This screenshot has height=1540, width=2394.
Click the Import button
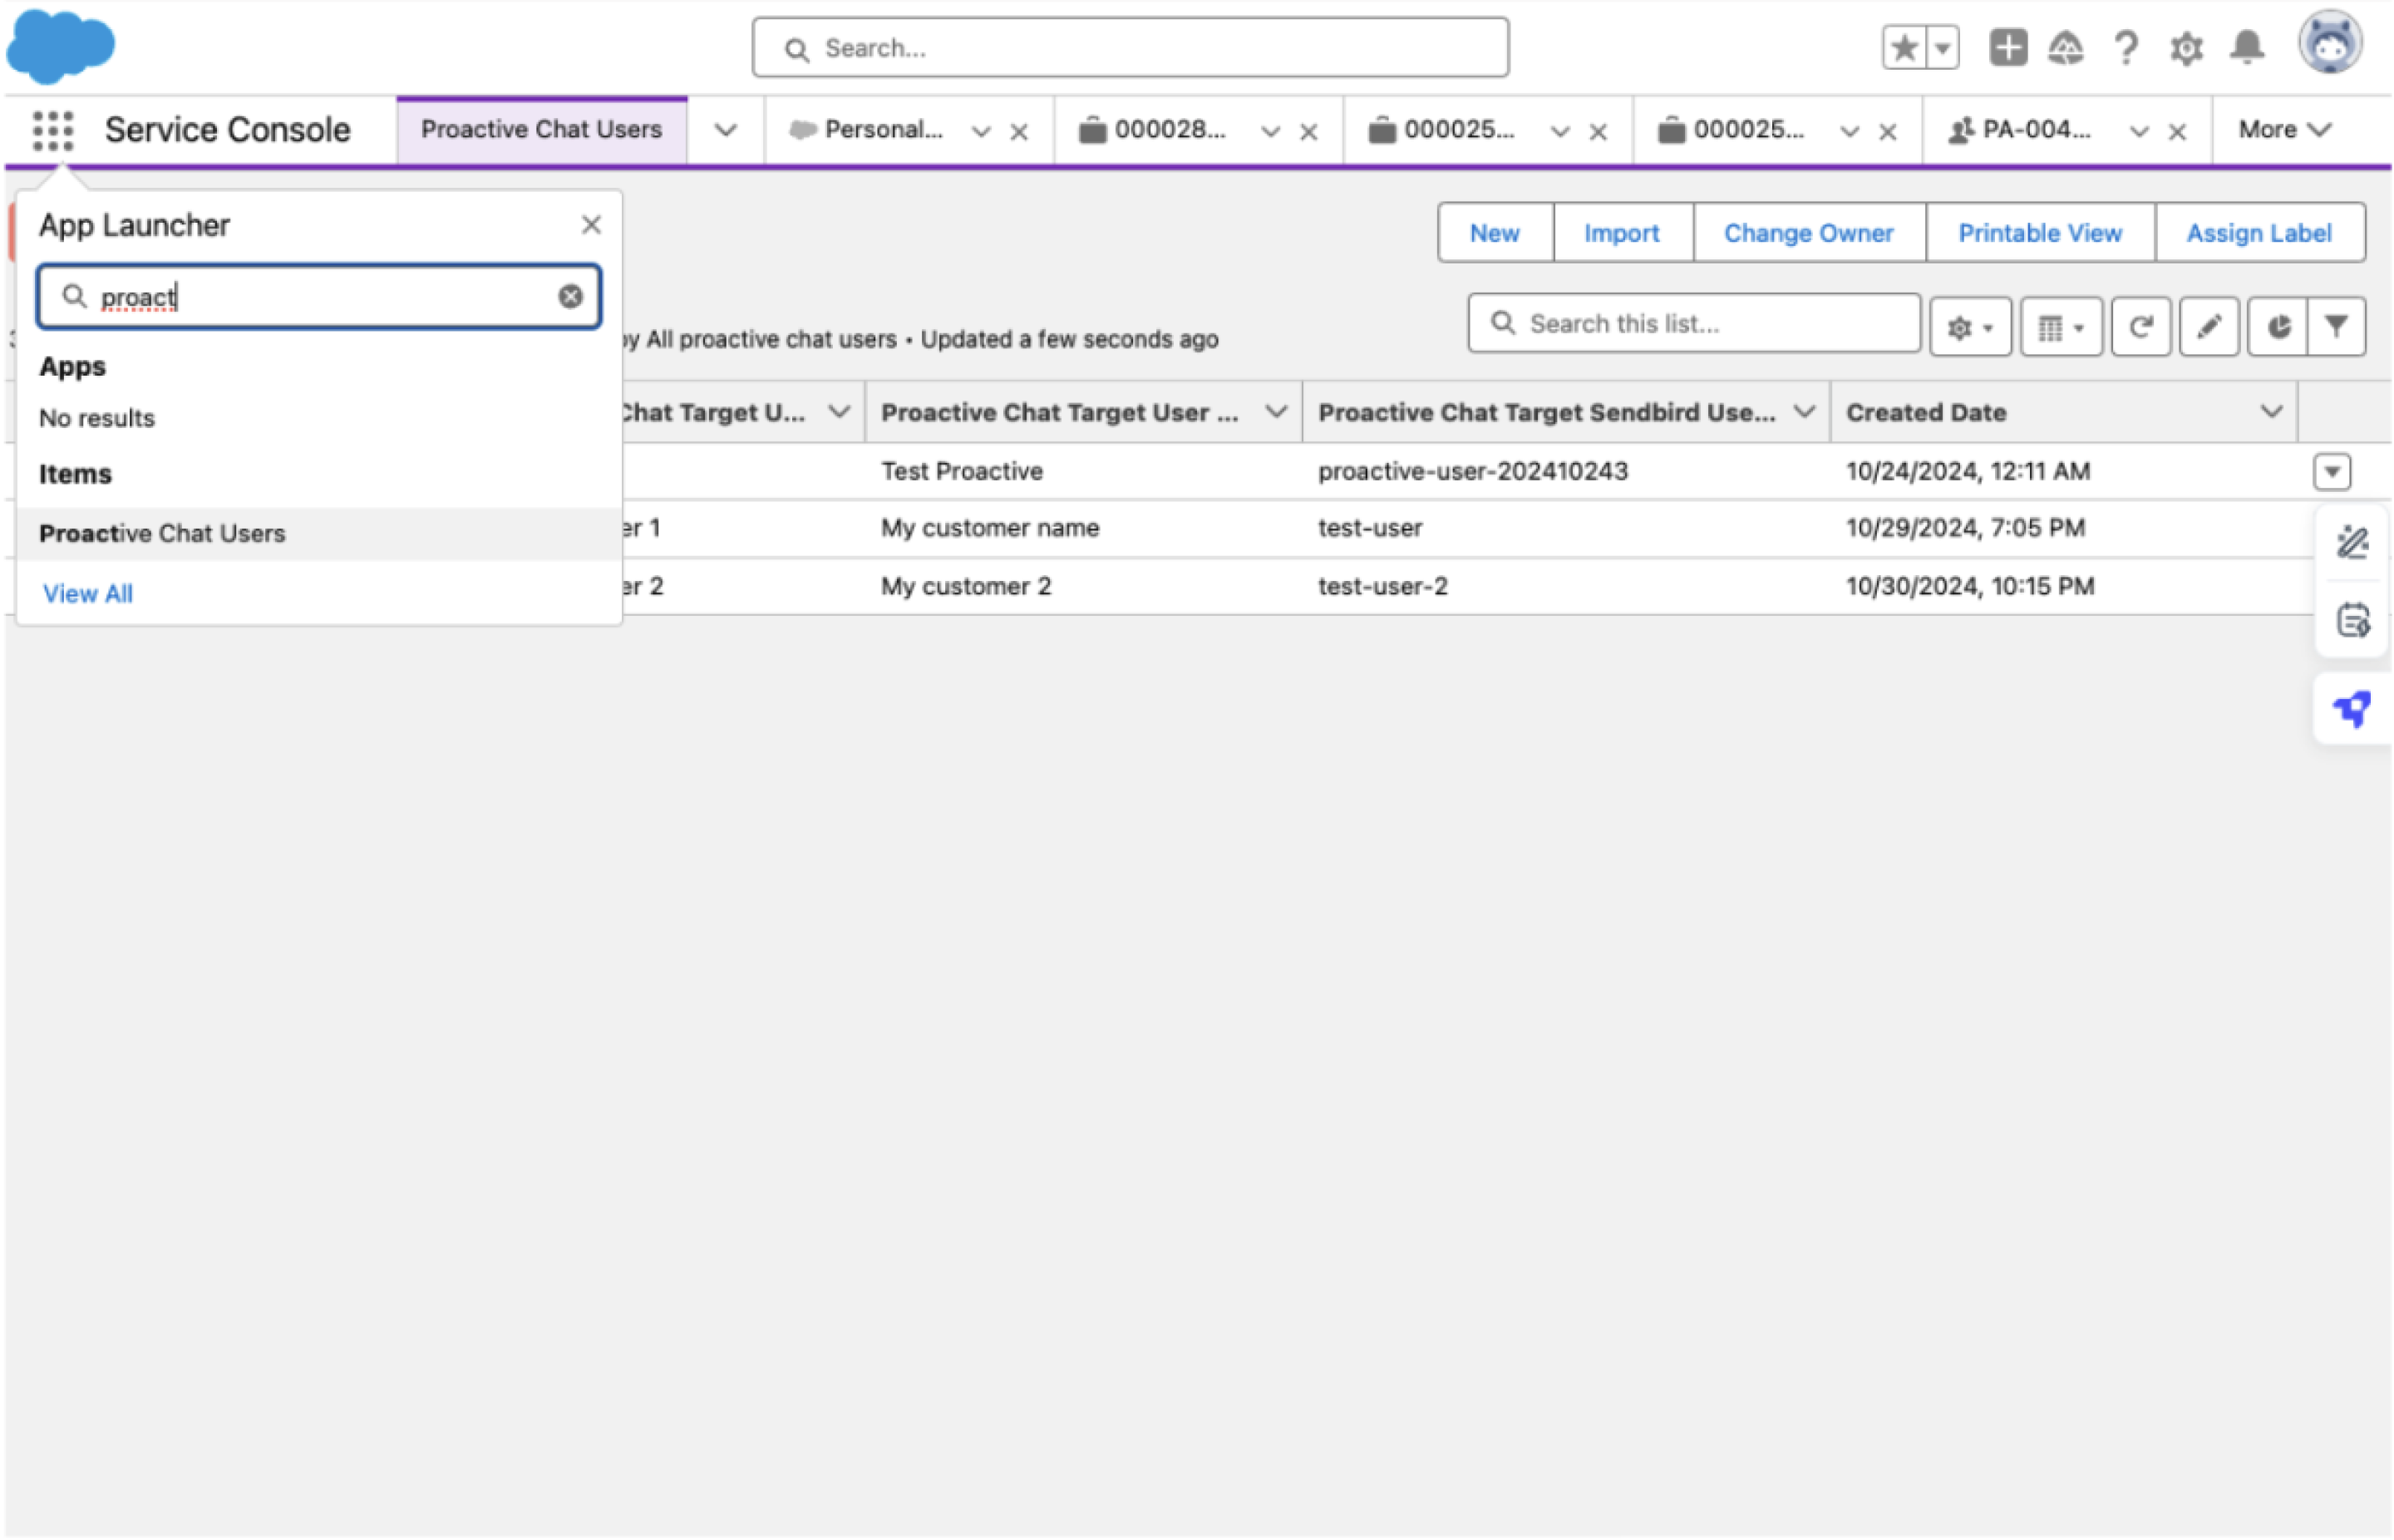tap(1622, 233)
